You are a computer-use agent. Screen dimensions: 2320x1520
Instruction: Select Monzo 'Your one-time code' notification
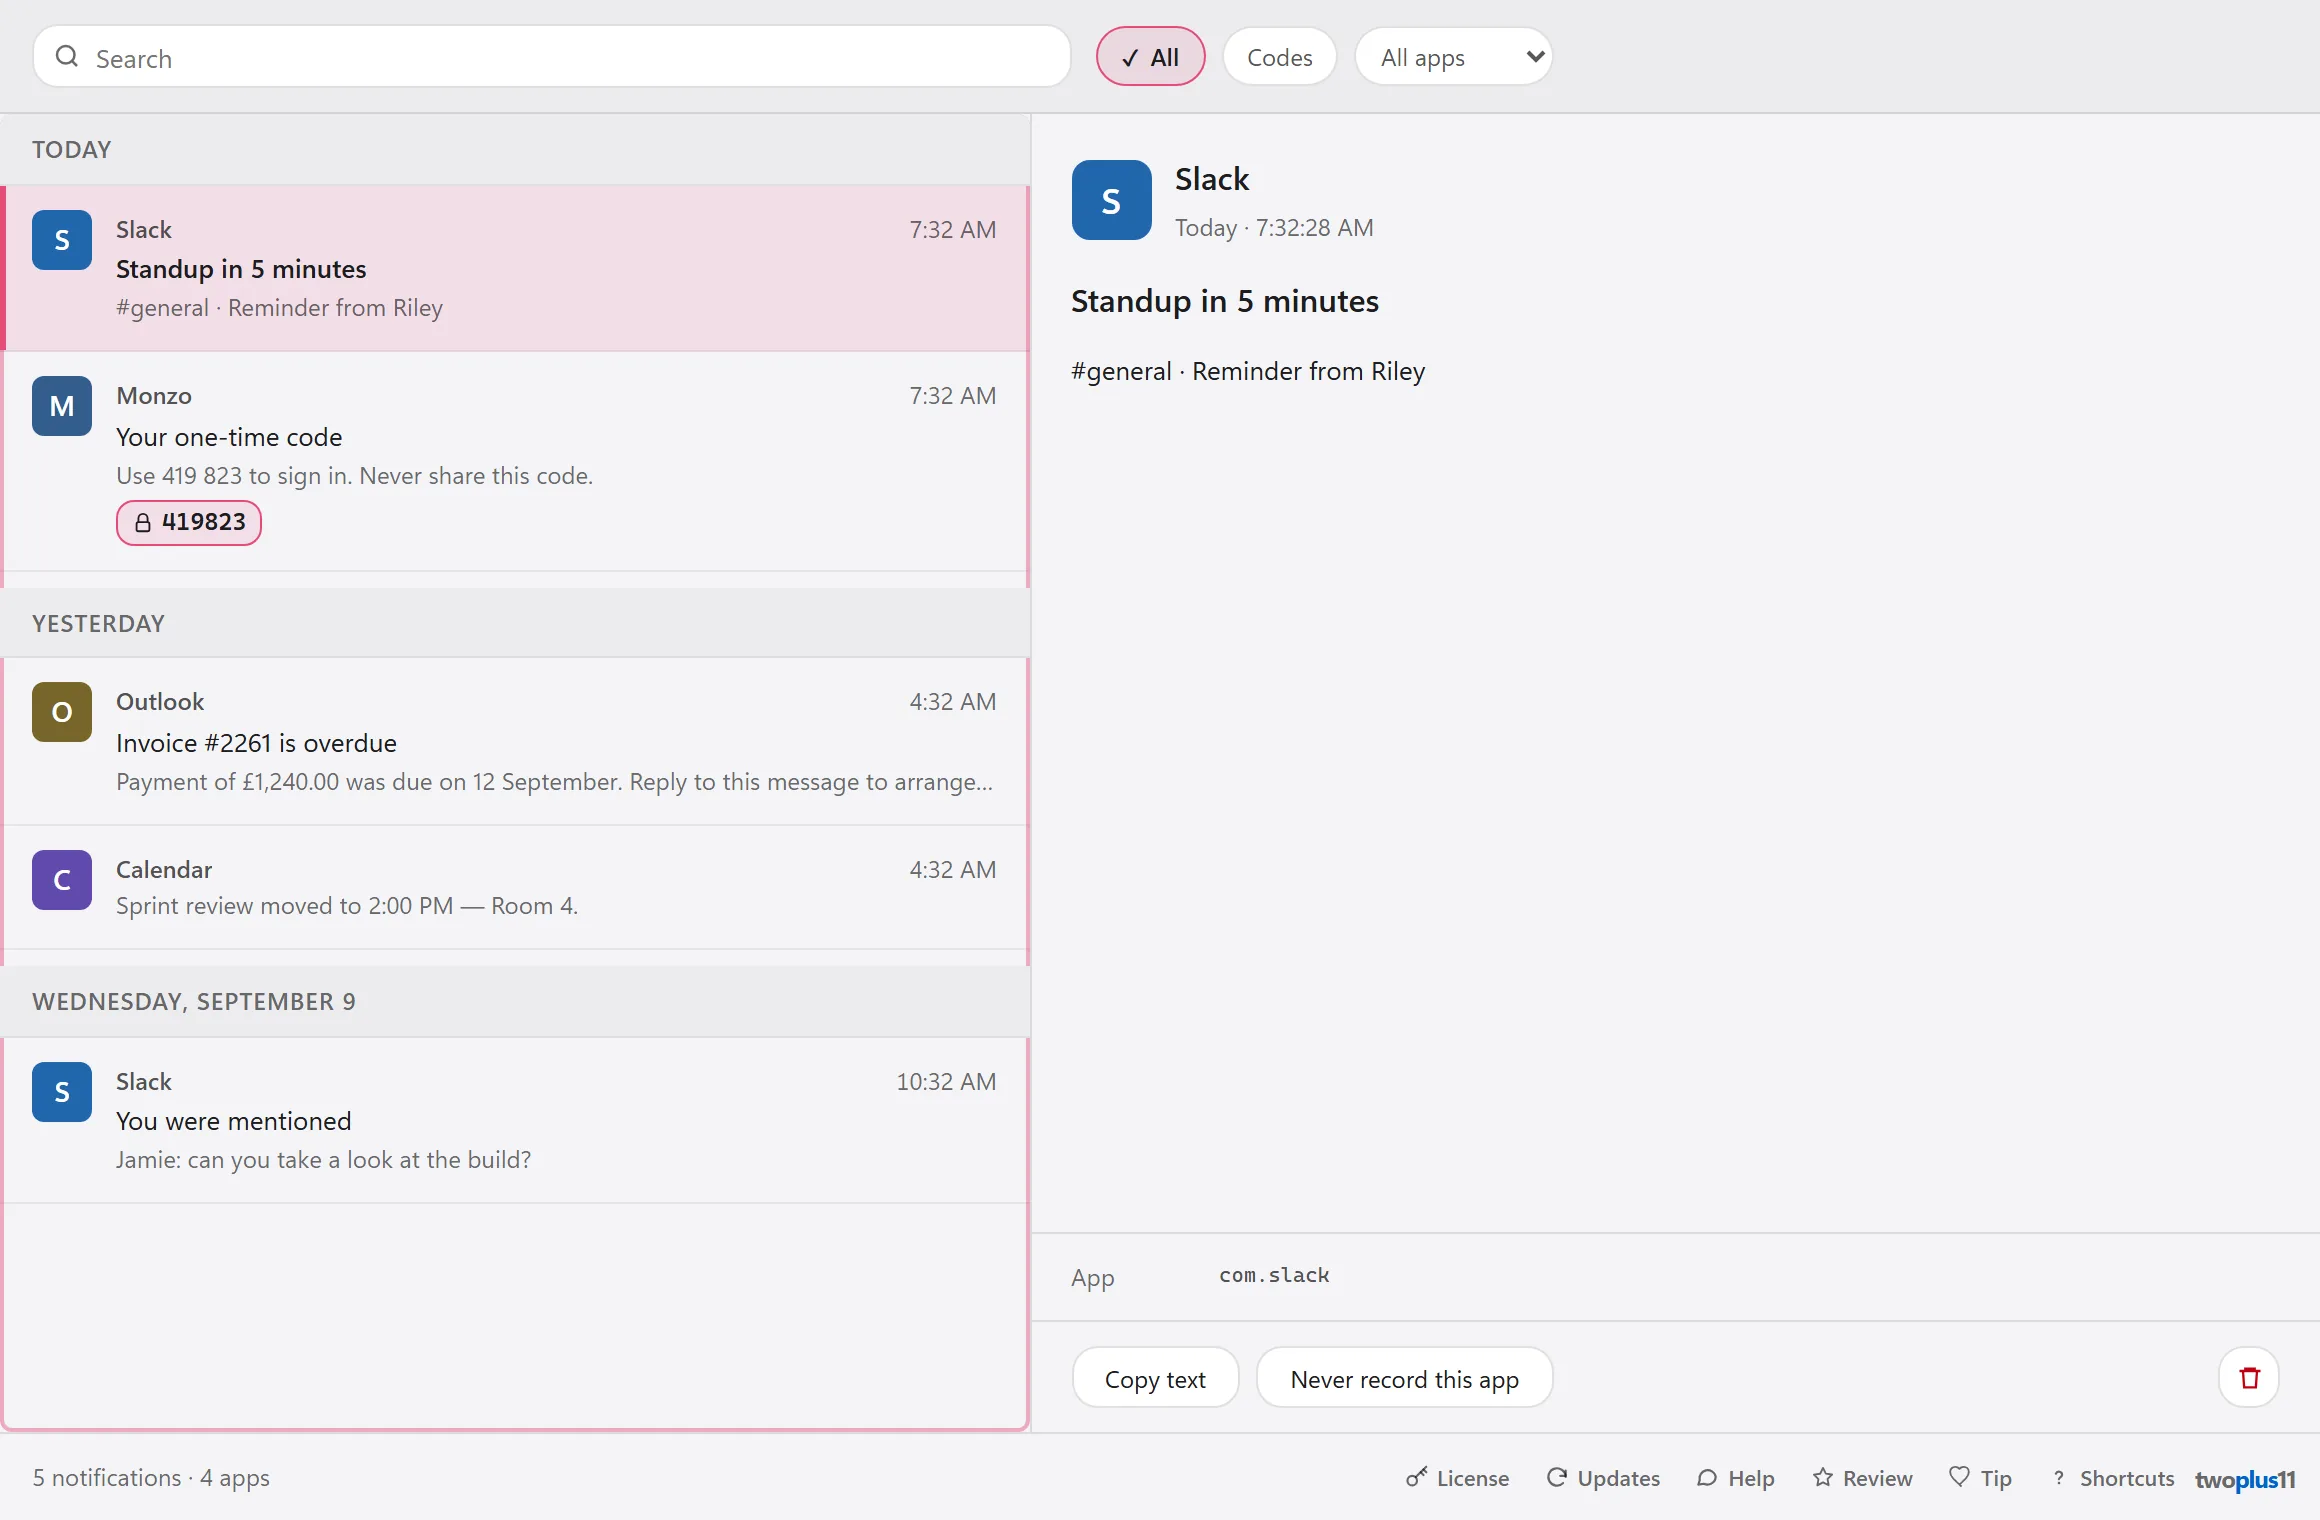tap(516, 462)
